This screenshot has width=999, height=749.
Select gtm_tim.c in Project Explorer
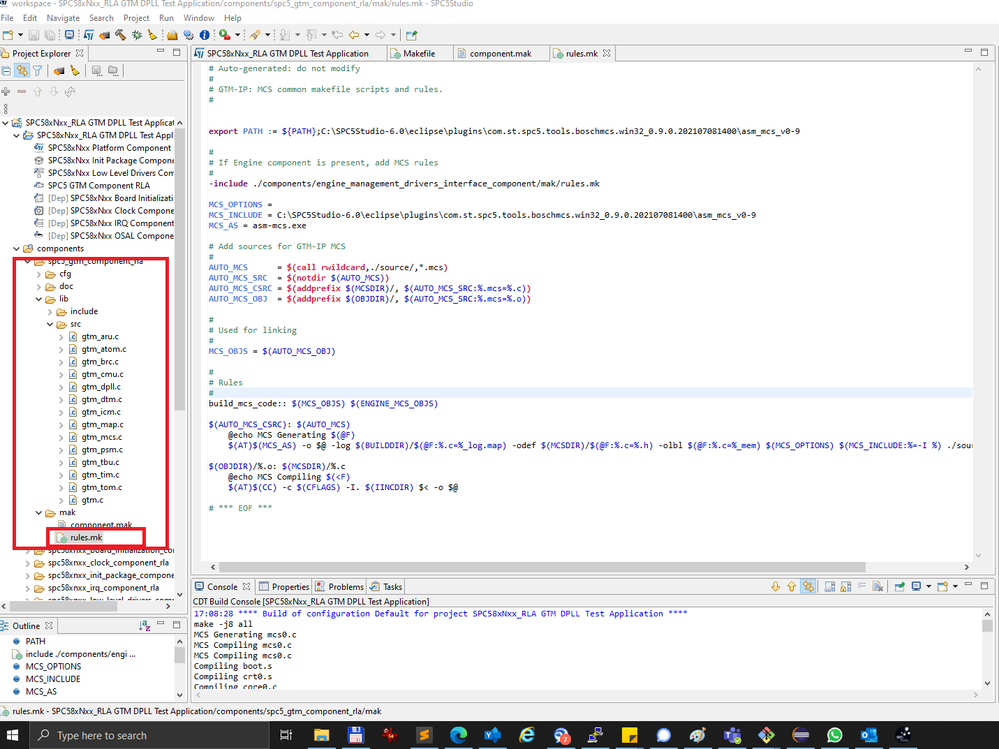(100, 474)
